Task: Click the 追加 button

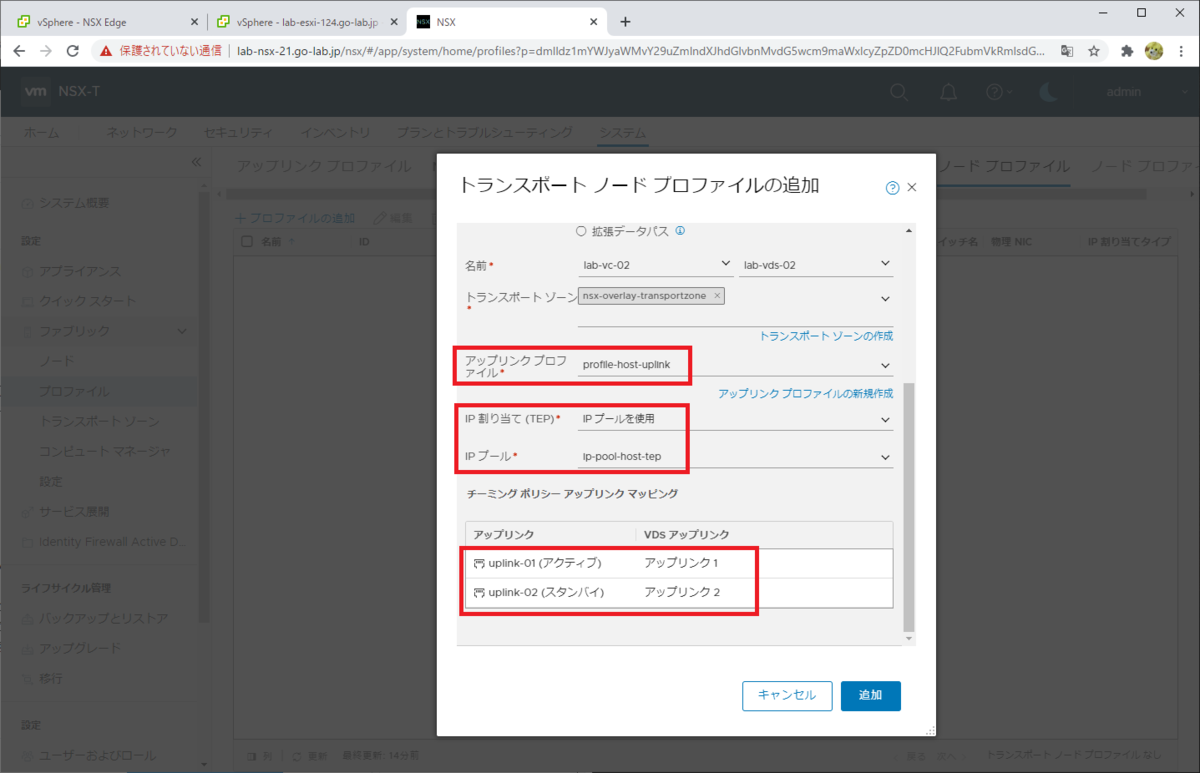Action: 870,696
